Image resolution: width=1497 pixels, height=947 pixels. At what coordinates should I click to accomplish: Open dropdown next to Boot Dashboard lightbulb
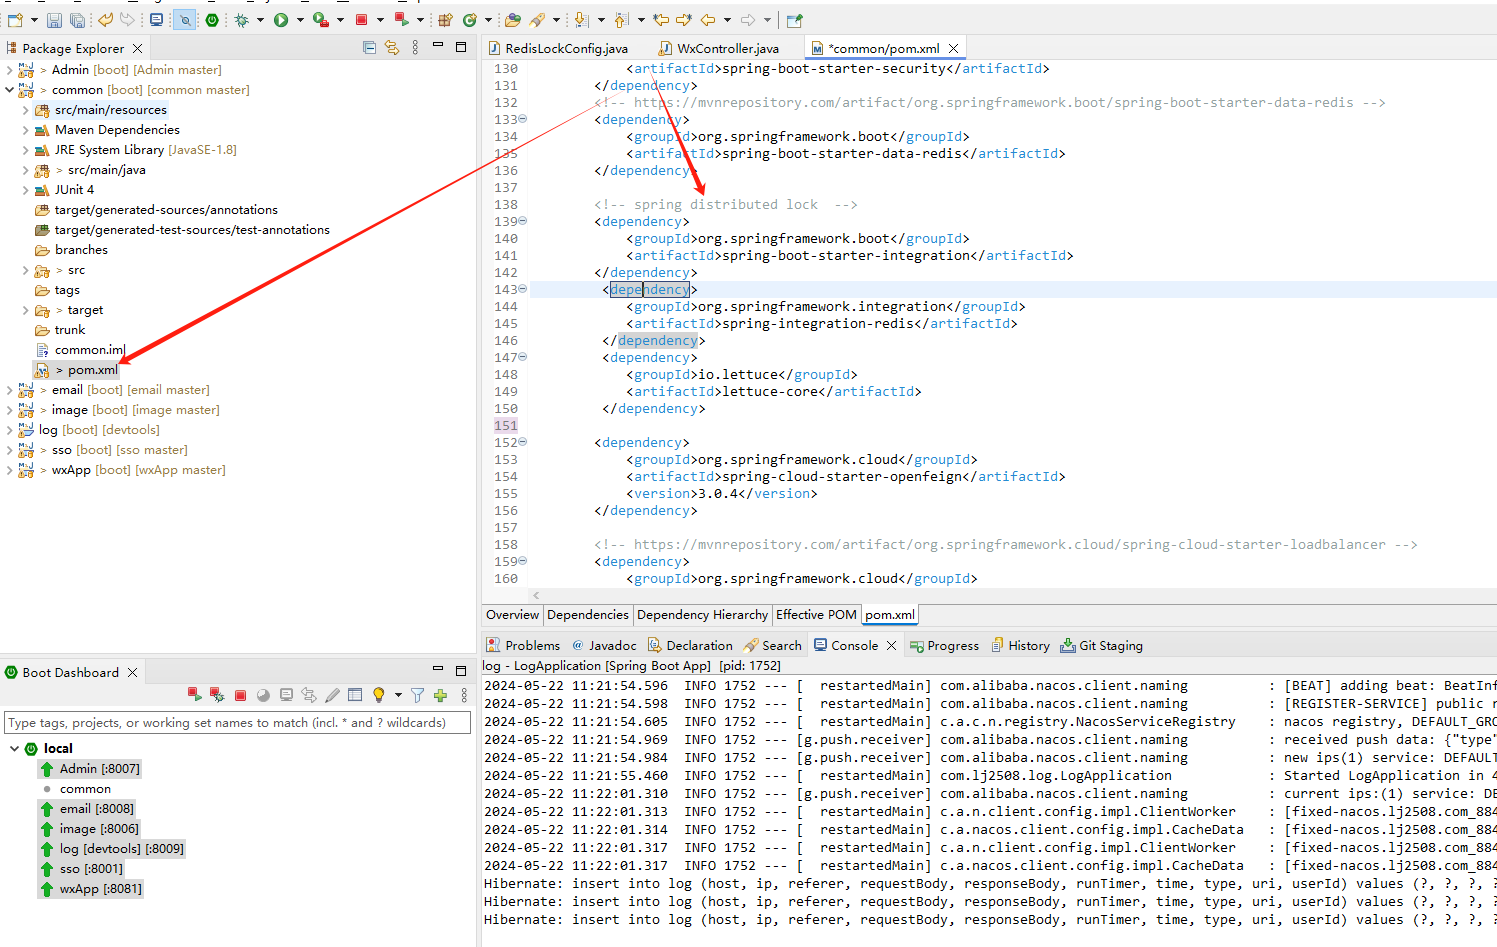pos(398,695)
